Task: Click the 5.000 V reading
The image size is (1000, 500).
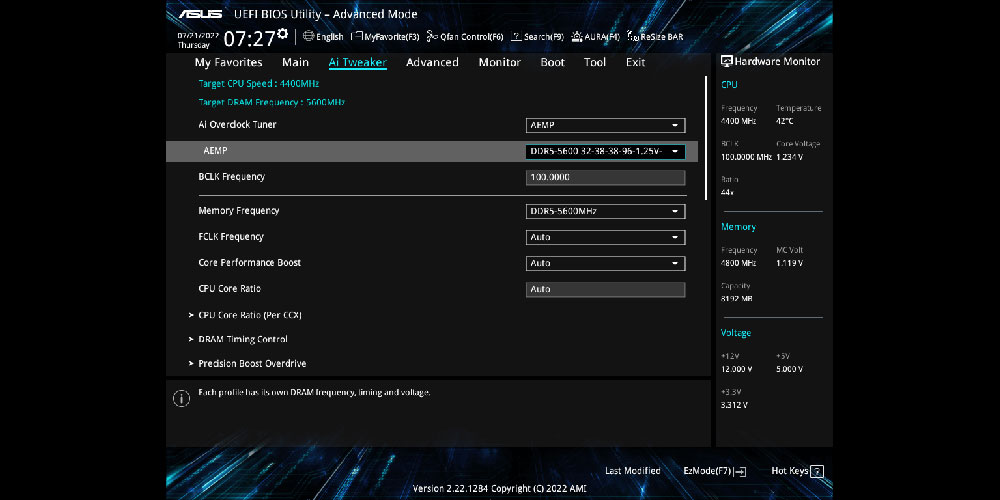Action: point(790,369)
